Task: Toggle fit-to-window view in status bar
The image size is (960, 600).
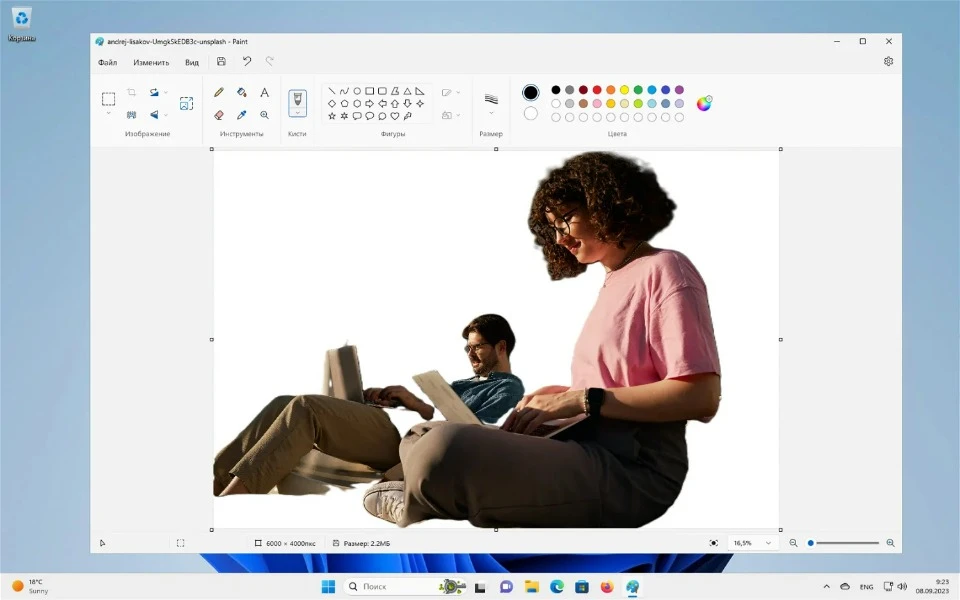Action: [x=713, y=543]
